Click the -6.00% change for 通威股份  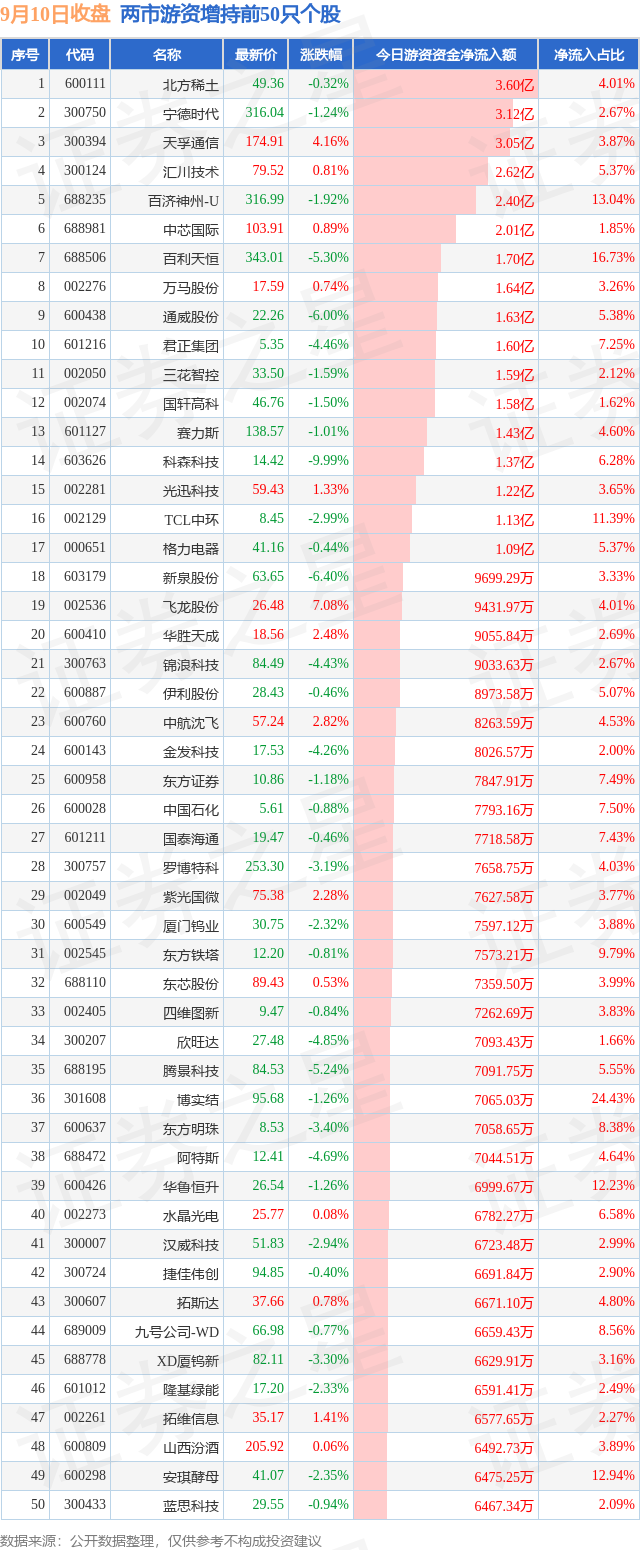[x=328, y=316]
